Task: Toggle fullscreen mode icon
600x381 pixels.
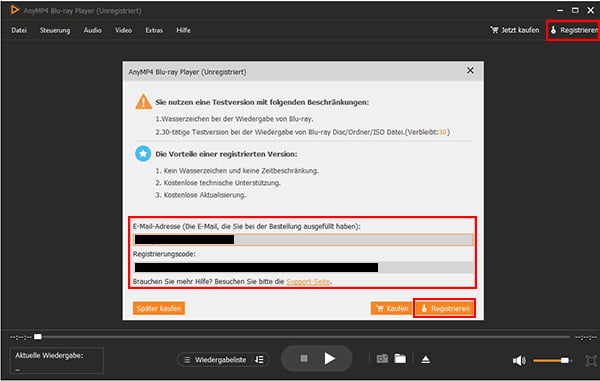Action: click(x=591, y=360)
